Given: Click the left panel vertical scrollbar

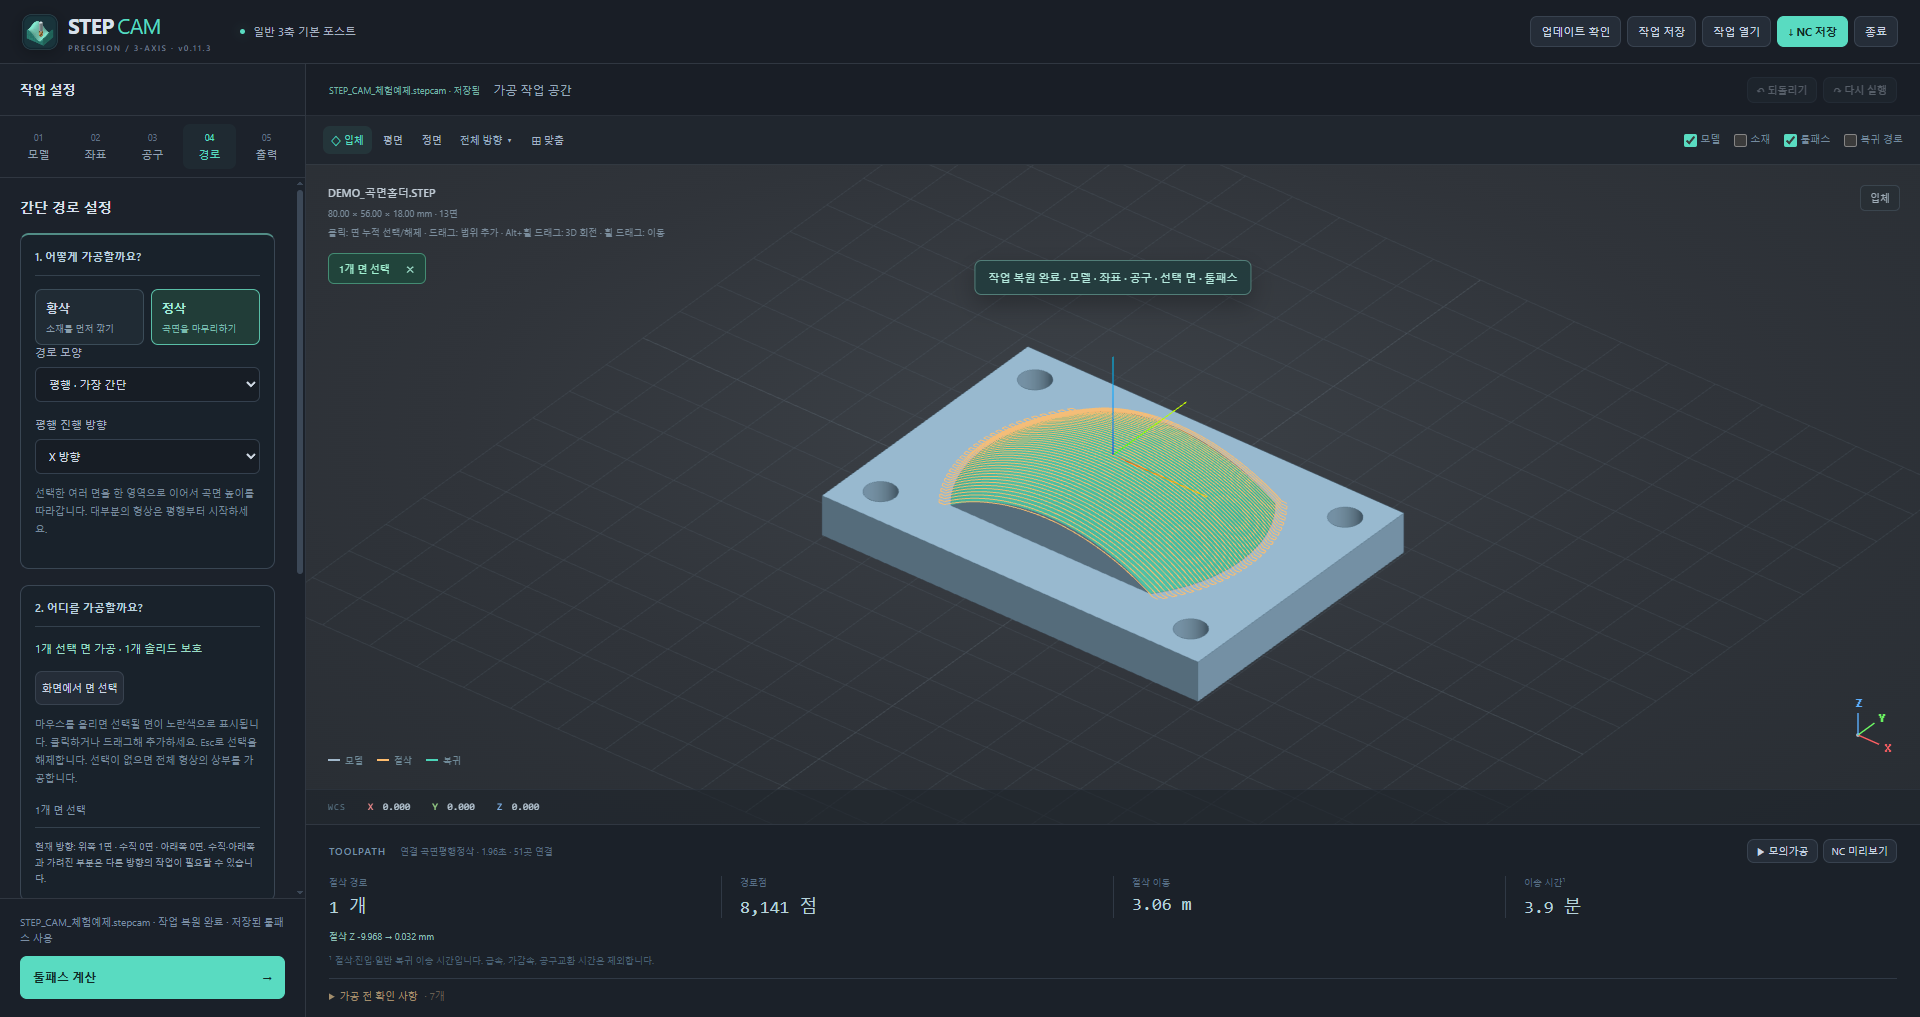Looking at the screenshot, I should pos(300,380).
